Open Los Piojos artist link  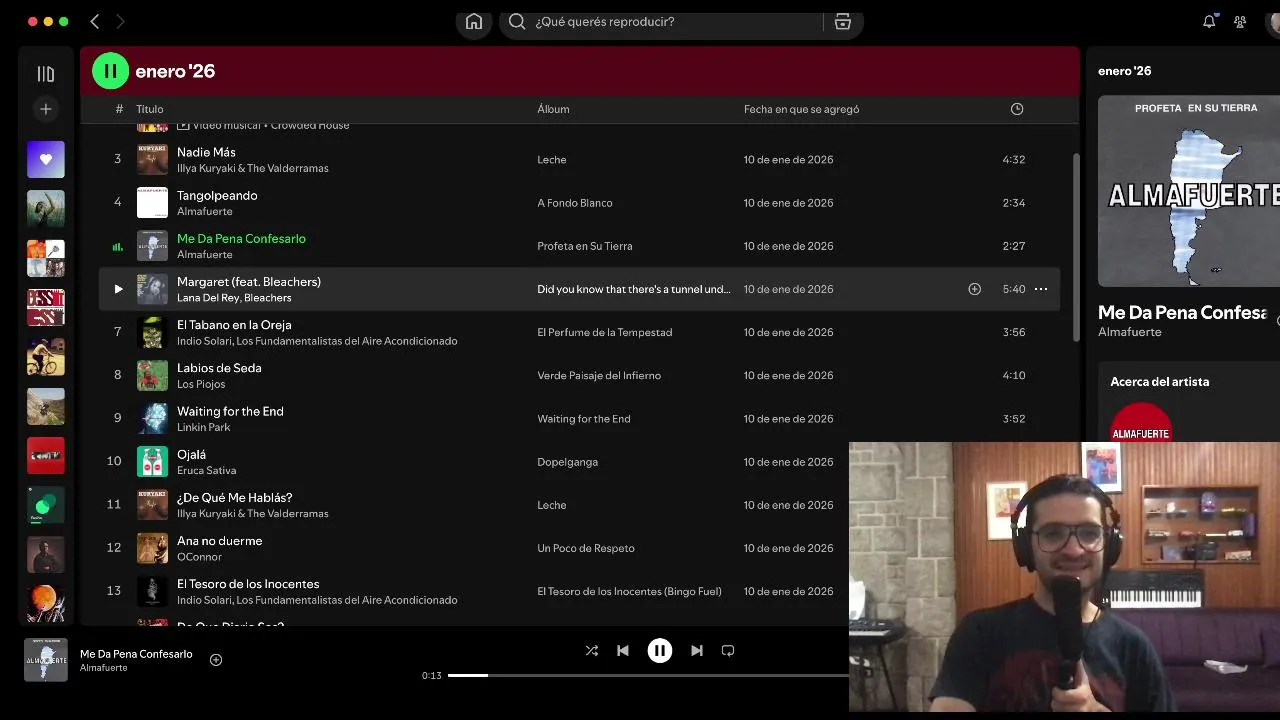tap(201, 384)
